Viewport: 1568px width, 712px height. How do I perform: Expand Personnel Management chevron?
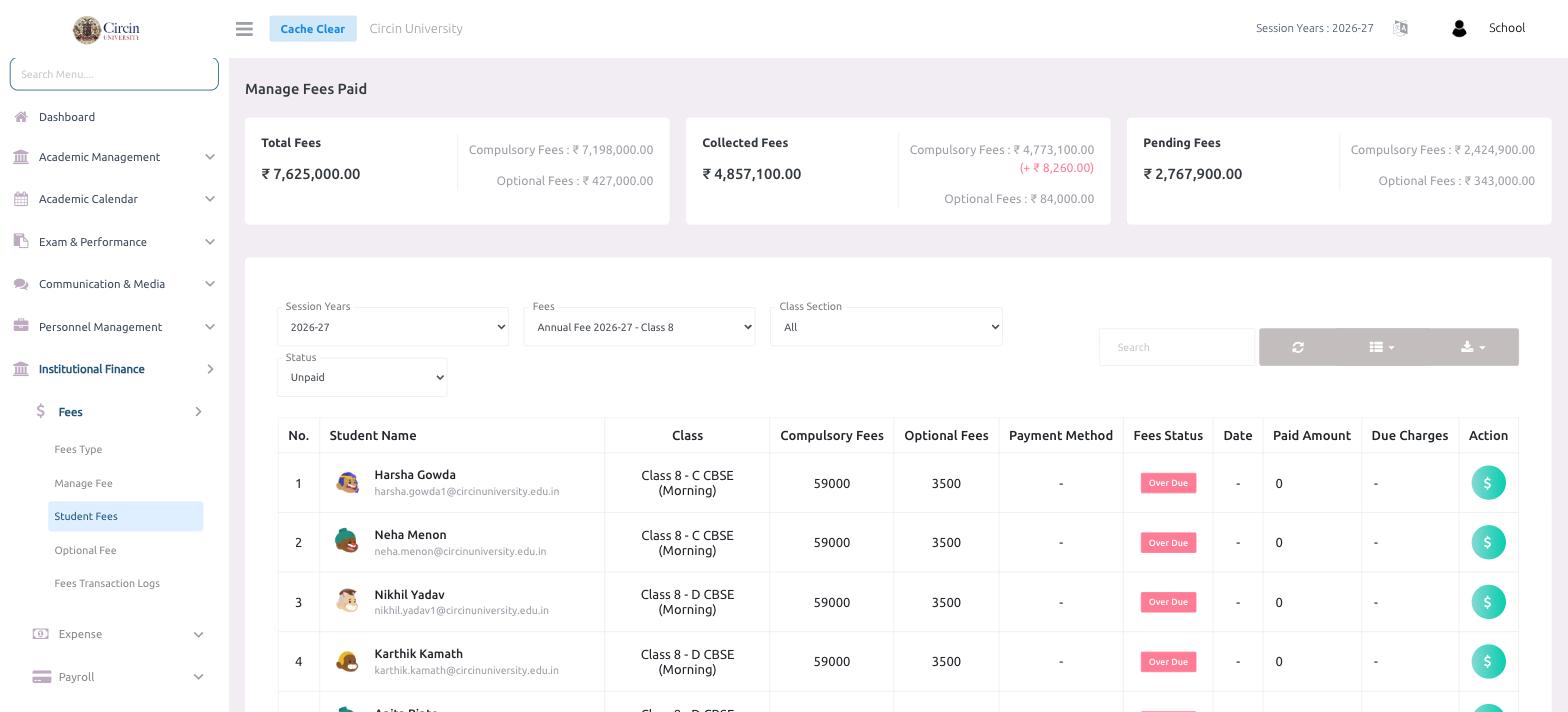[x=210, y=326]
